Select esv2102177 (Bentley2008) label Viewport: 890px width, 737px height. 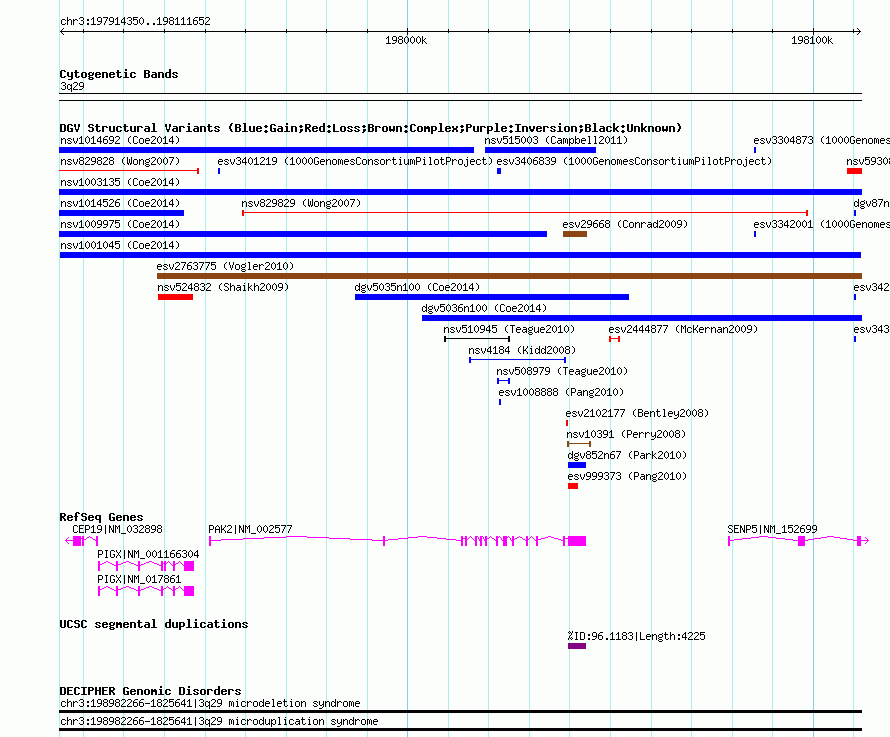coord(637,413)
